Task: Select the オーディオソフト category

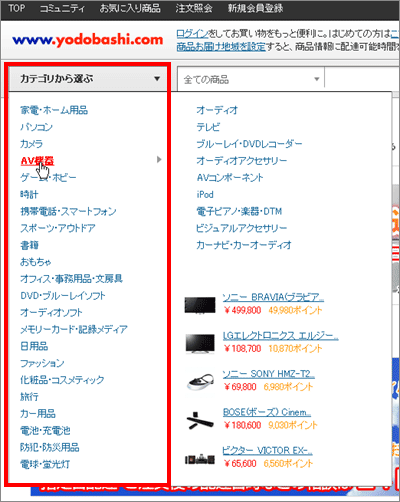Action: pyautogui.click(x=51, y=312)
